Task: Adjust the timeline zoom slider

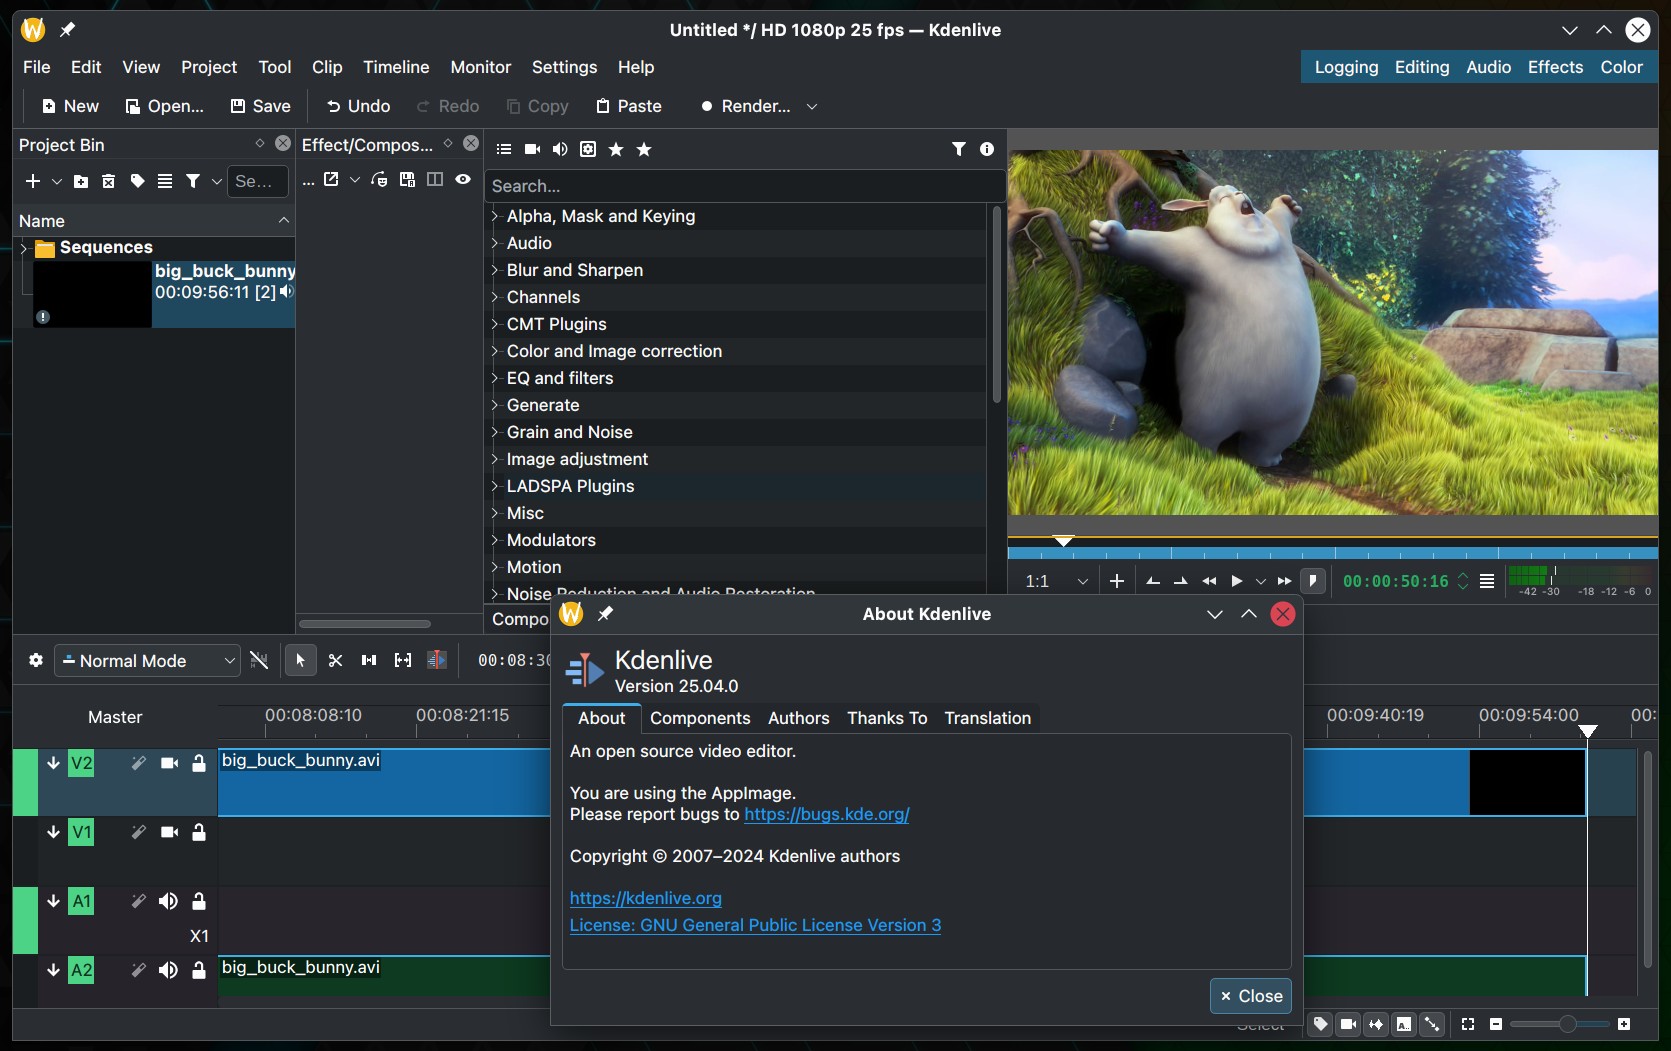Action: [1560, 1024]
